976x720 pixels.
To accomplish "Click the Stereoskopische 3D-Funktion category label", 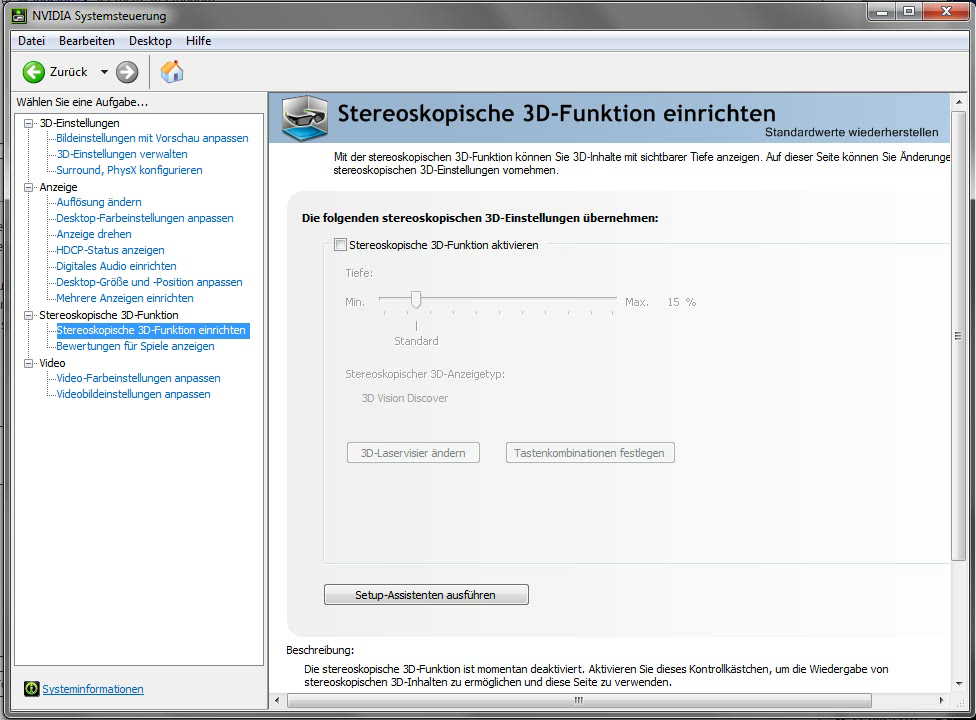I will pos(109,315).
